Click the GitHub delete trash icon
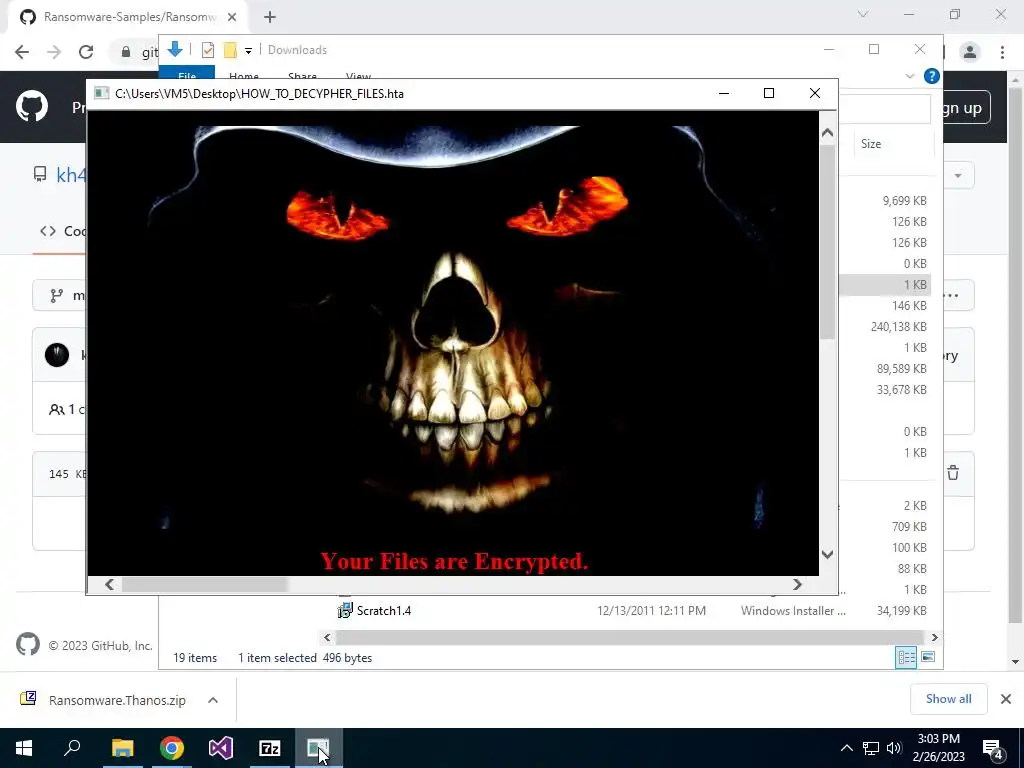The image size is (1024, 768). [953, 472]
